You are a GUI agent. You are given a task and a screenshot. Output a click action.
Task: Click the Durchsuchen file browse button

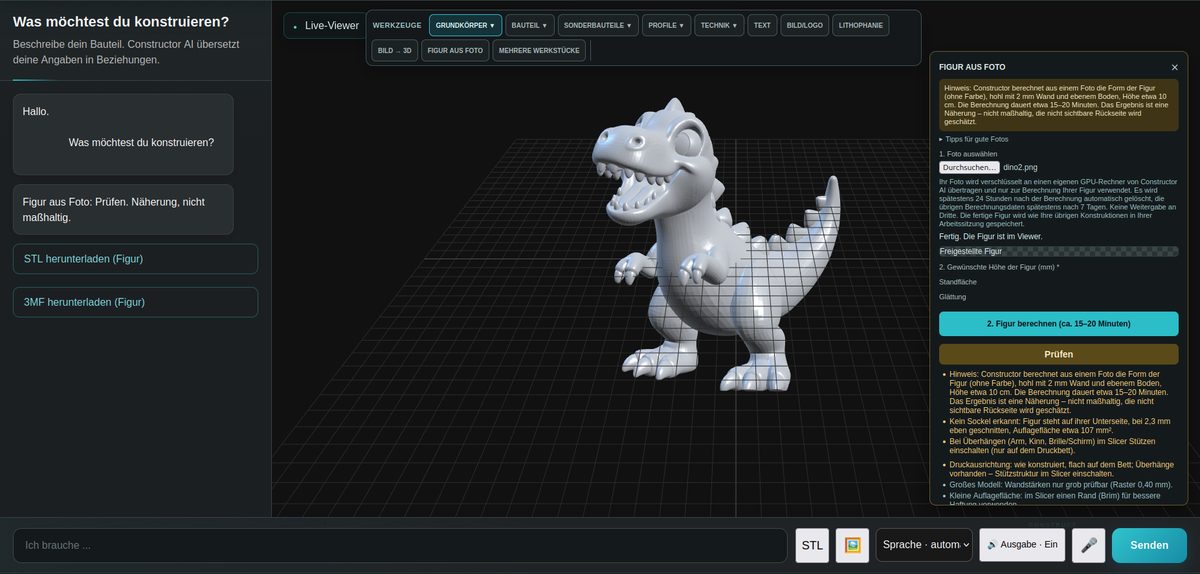click(969, 167)
